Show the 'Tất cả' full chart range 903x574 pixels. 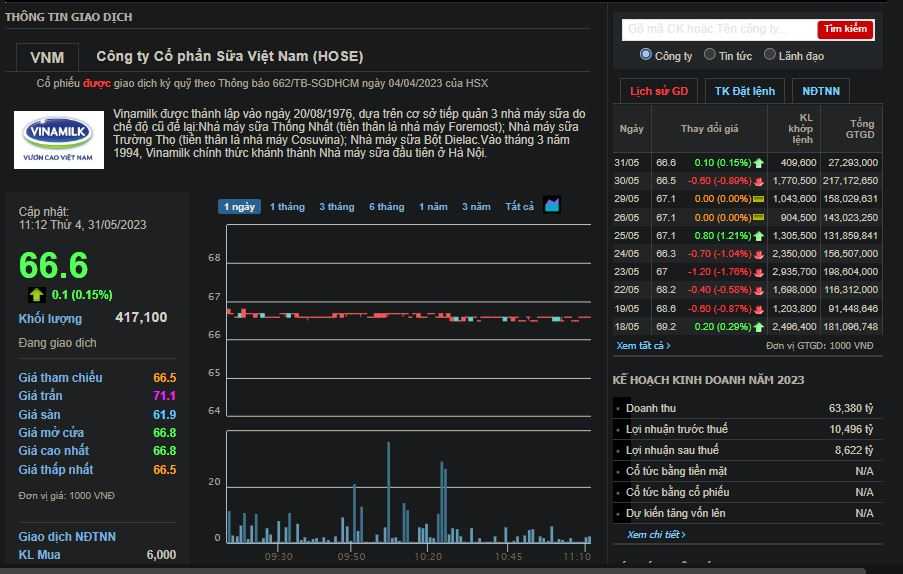pyautogui.click(x=519, y=207)
